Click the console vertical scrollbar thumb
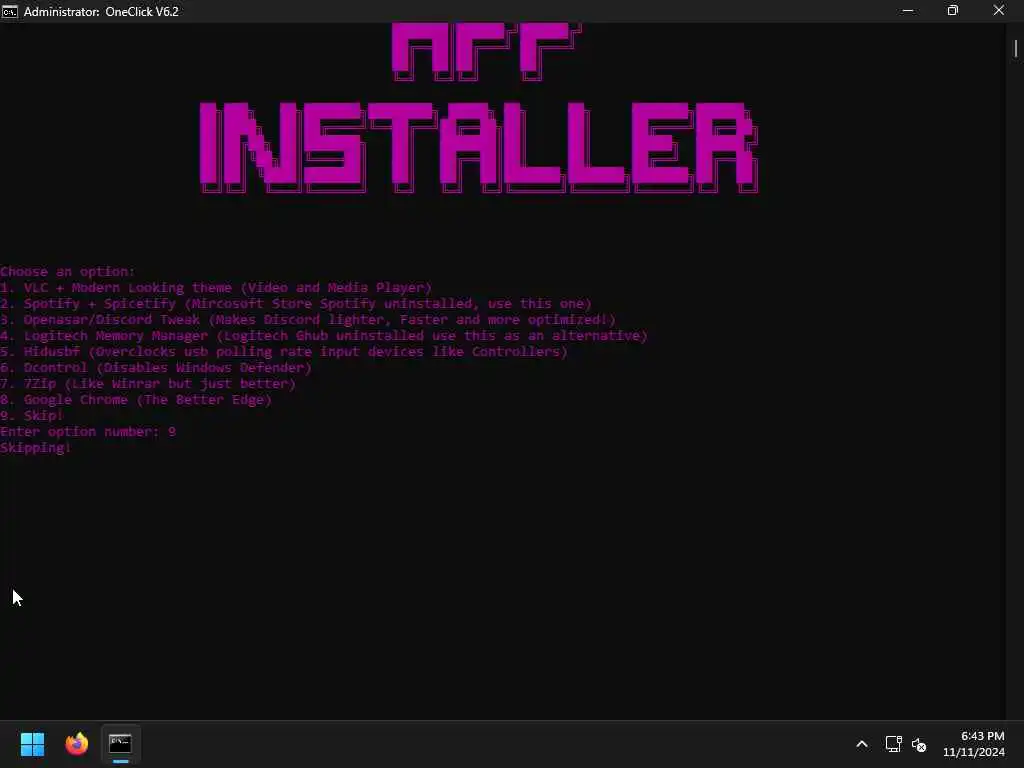 [x=1016, y=48]
